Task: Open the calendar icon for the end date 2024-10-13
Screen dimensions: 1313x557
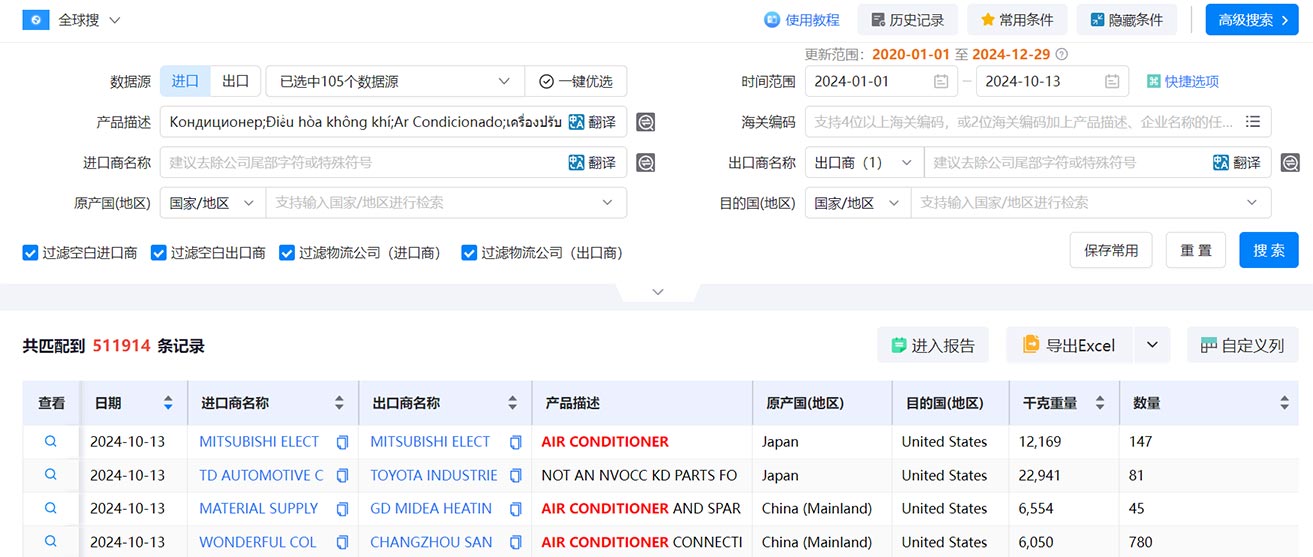Action: [x=1112, y=81]
